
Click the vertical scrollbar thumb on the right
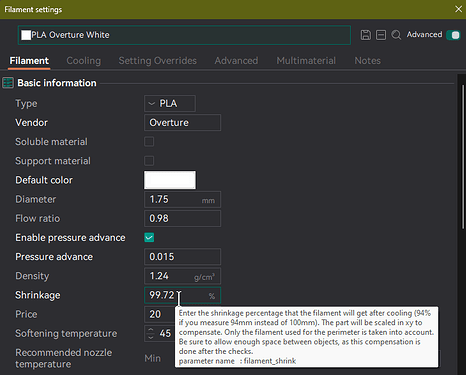(463, 157)
